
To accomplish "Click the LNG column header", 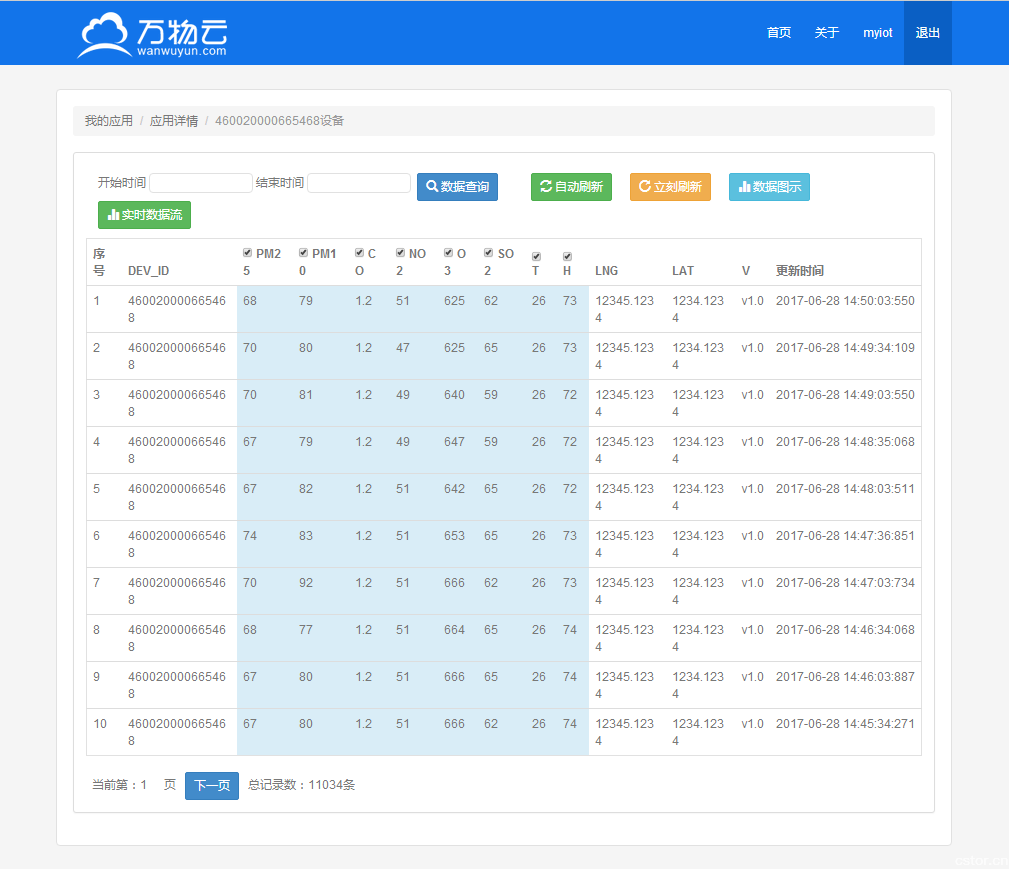I will pyautogui.click(x=606, y=271).
